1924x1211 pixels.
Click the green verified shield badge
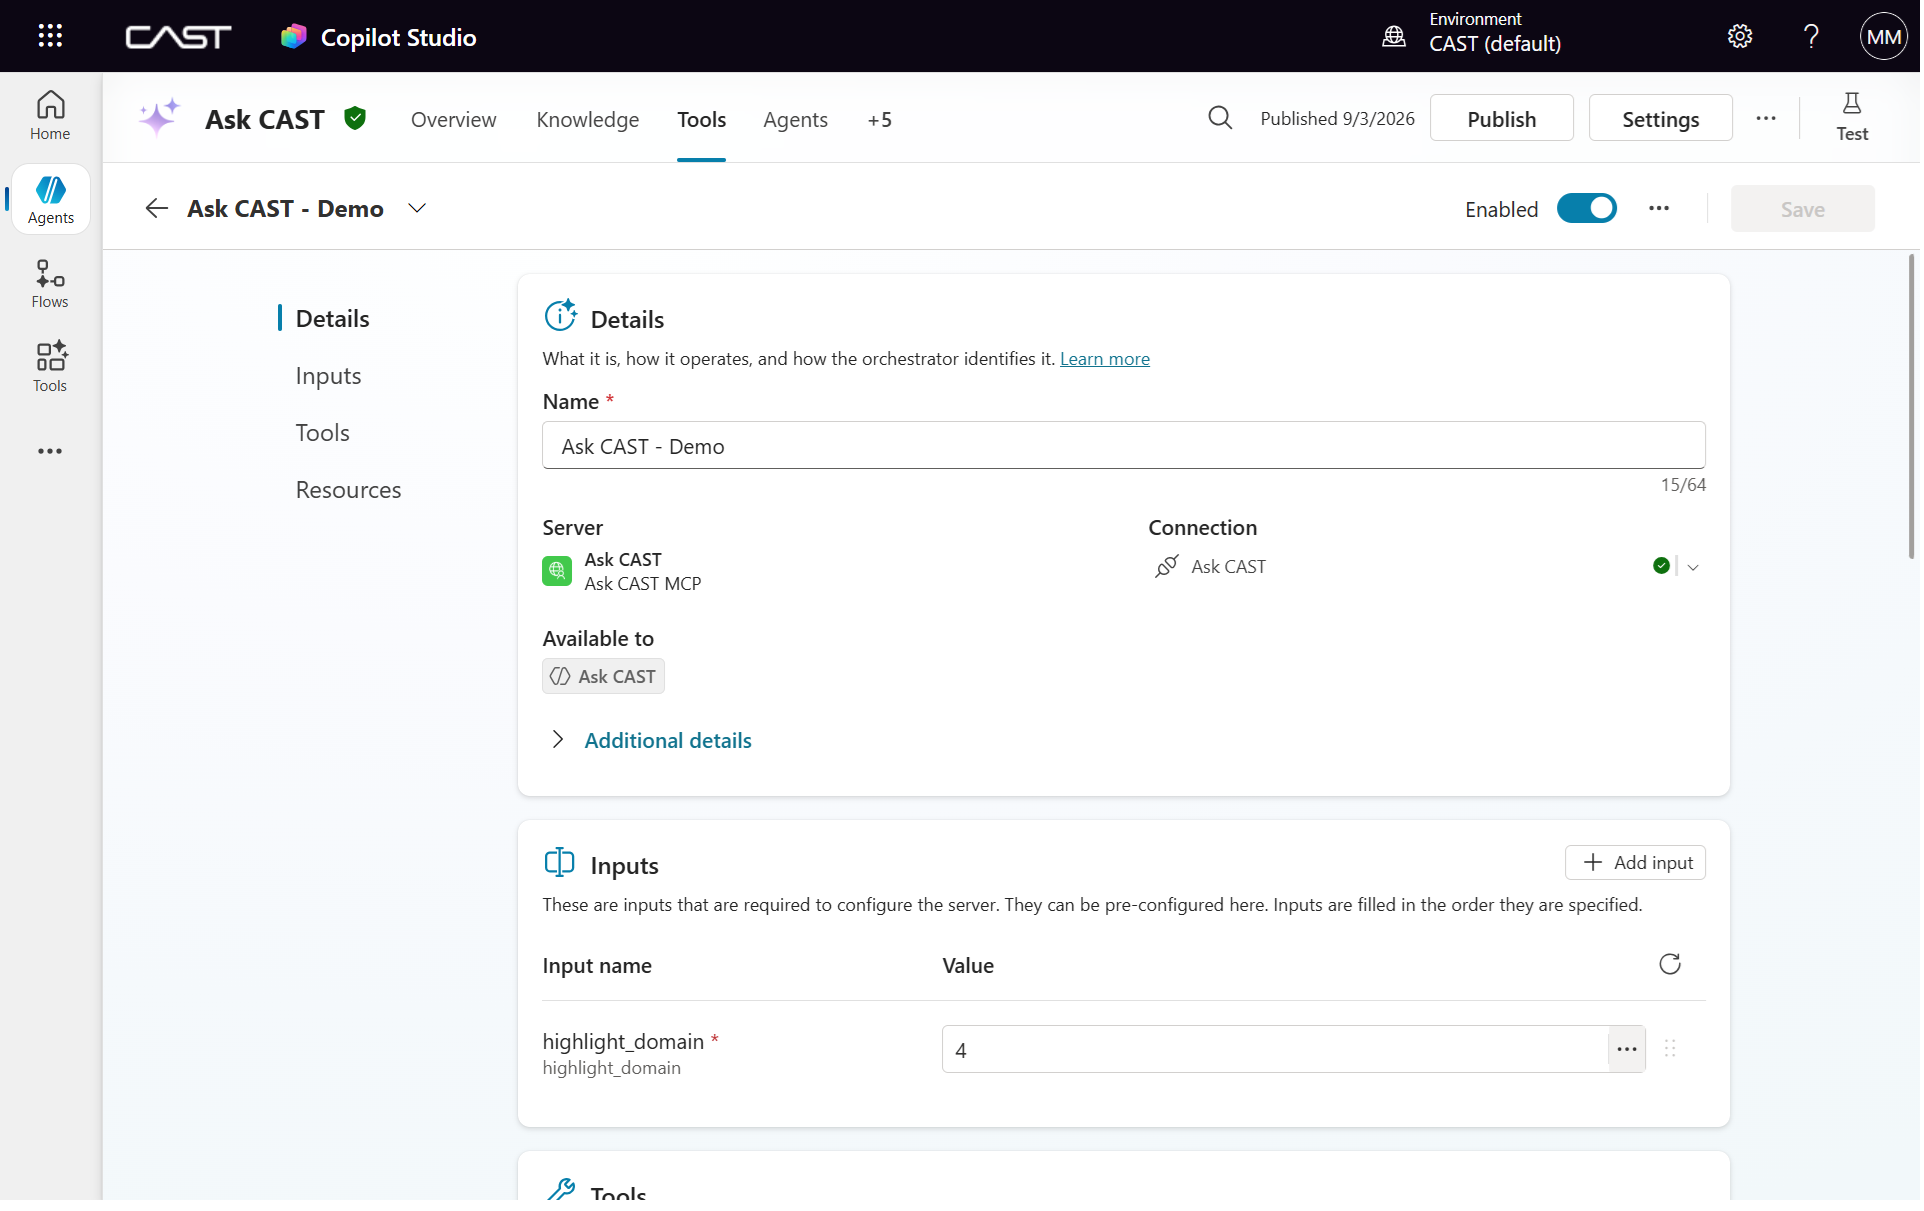point(355,118)
